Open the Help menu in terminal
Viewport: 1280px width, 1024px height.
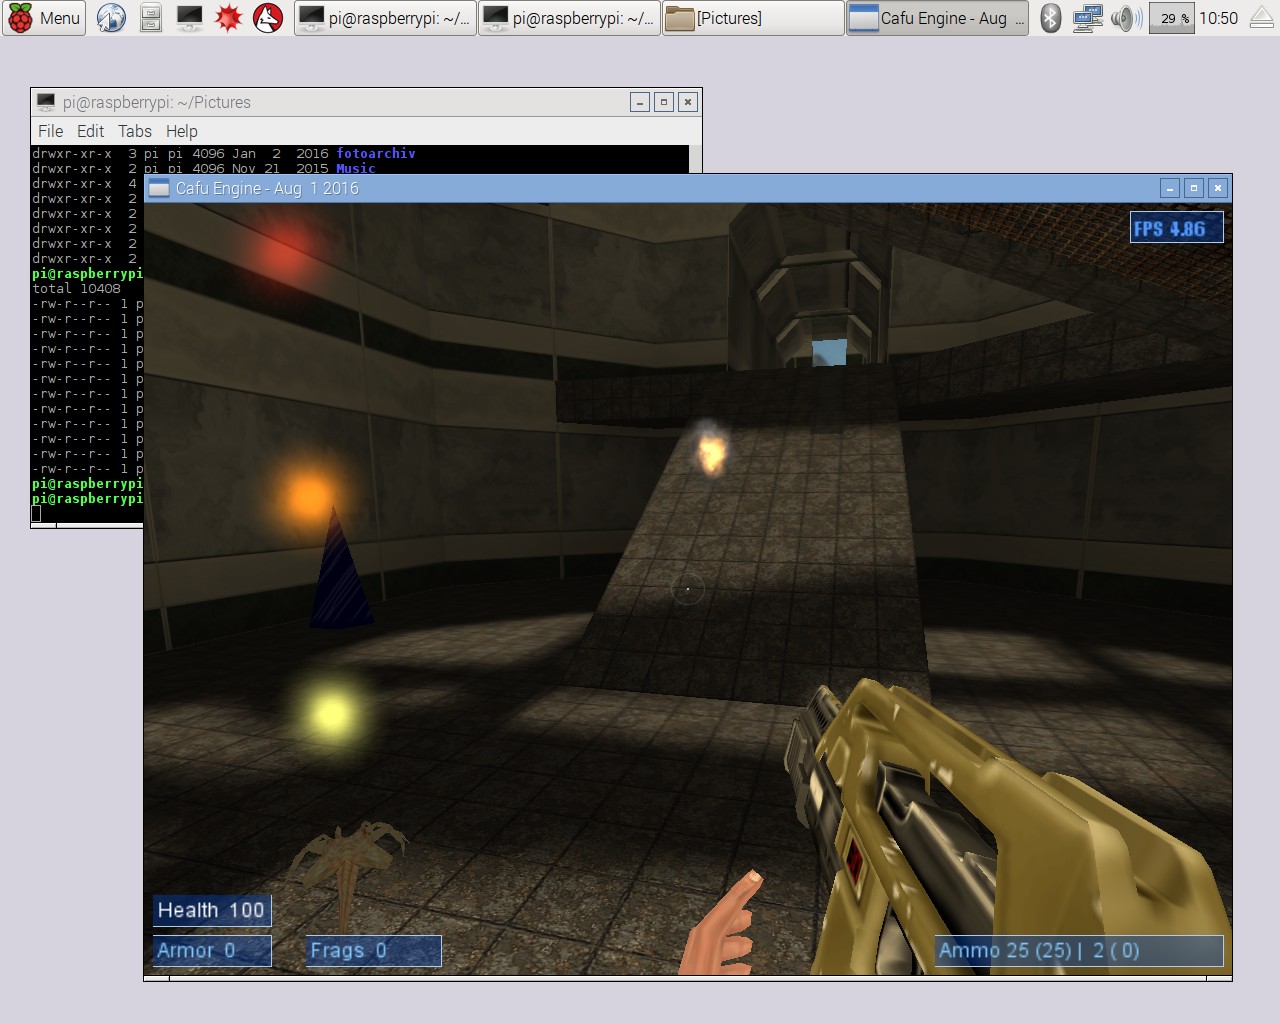click(x=181, y=131)
